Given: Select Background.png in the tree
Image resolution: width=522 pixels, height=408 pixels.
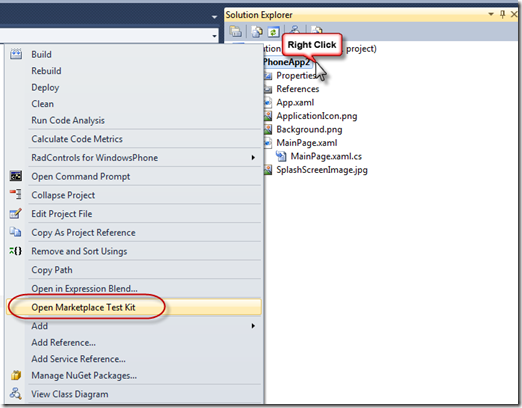Looking at the screenshot, I should click(x=309, y=129).
